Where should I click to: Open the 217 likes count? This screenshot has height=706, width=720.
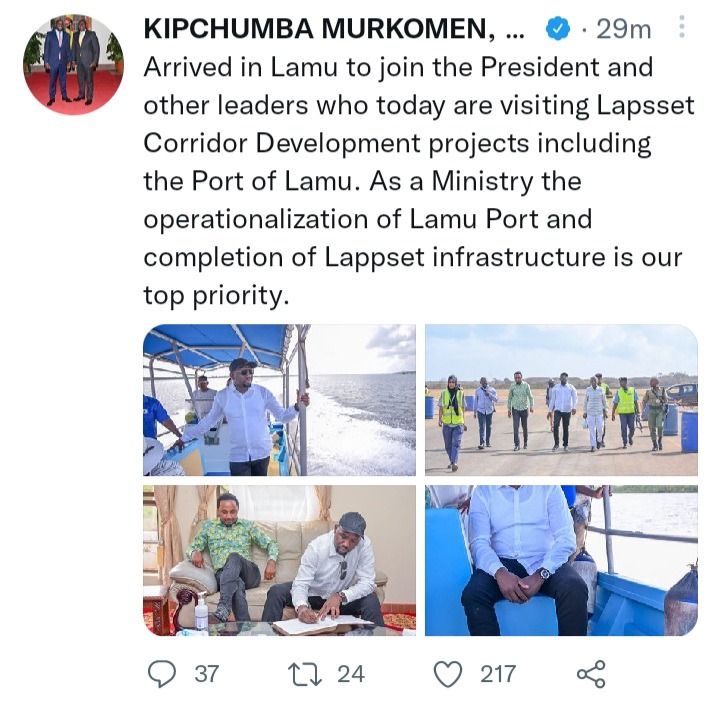(498, 674)
